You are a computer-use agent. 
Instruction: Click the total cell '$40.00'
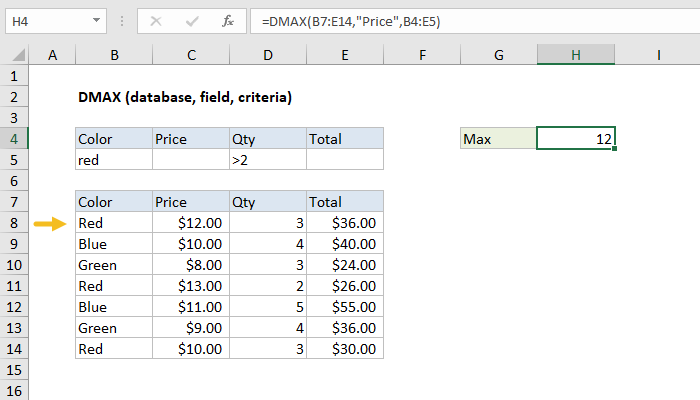pyautogui.click(x=345, y=244)
